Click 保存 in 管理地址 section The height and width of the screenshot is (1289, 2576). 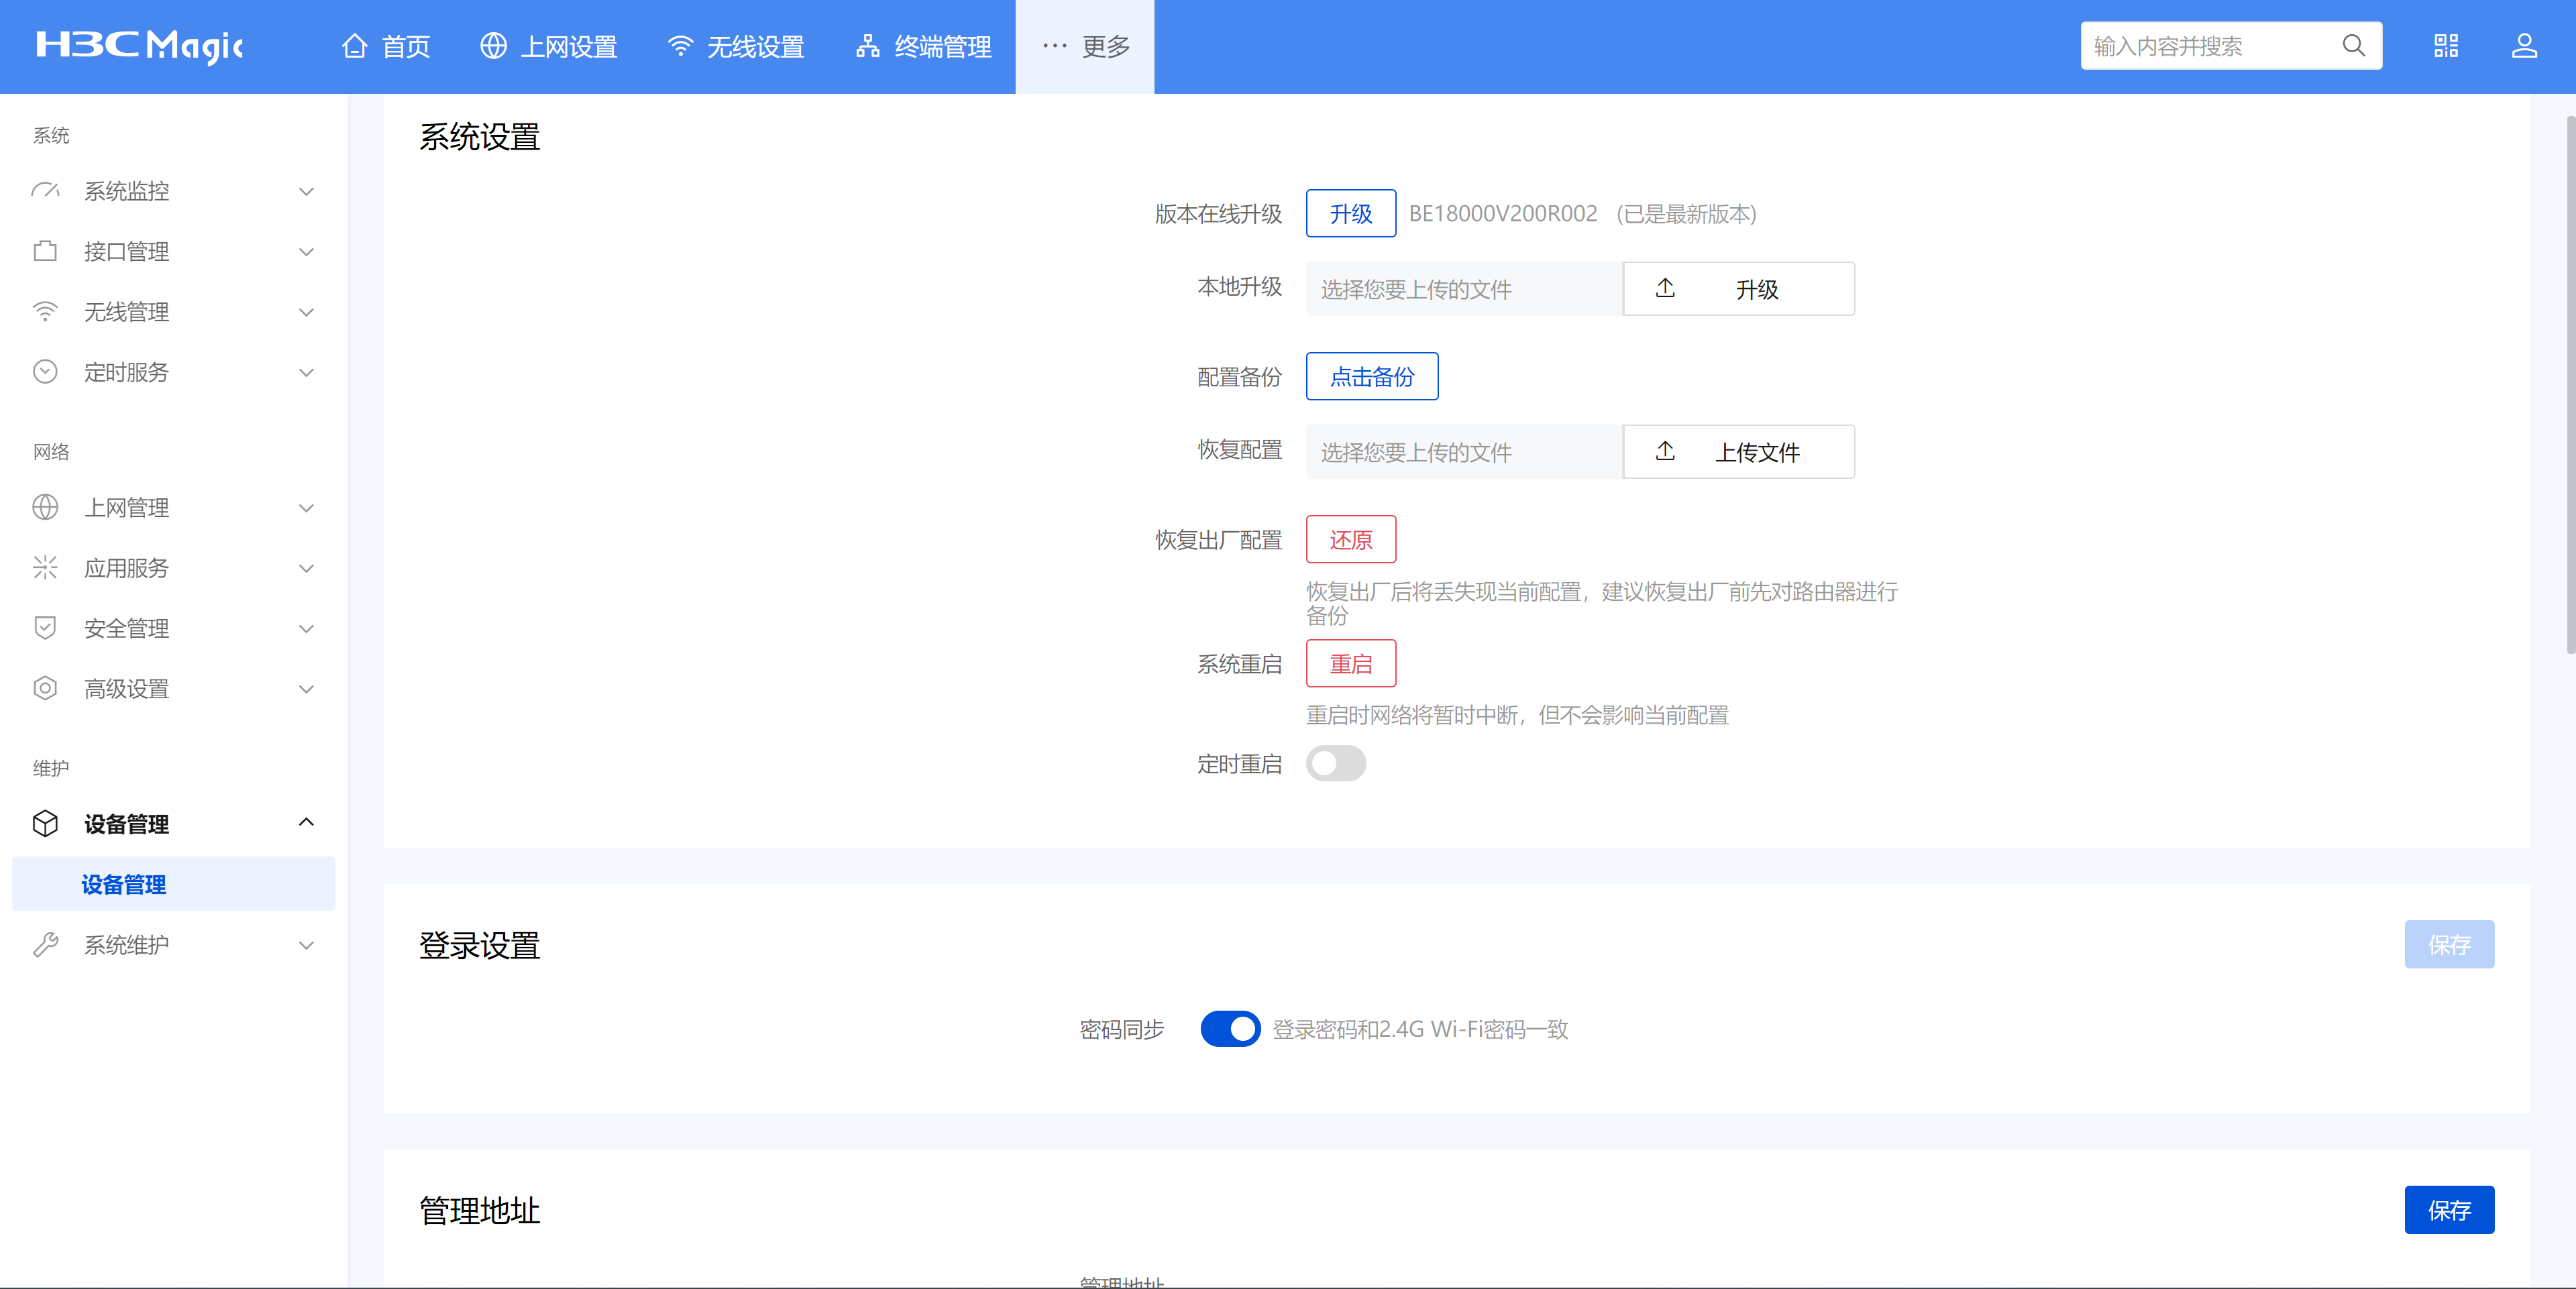pos(2449,1210)
